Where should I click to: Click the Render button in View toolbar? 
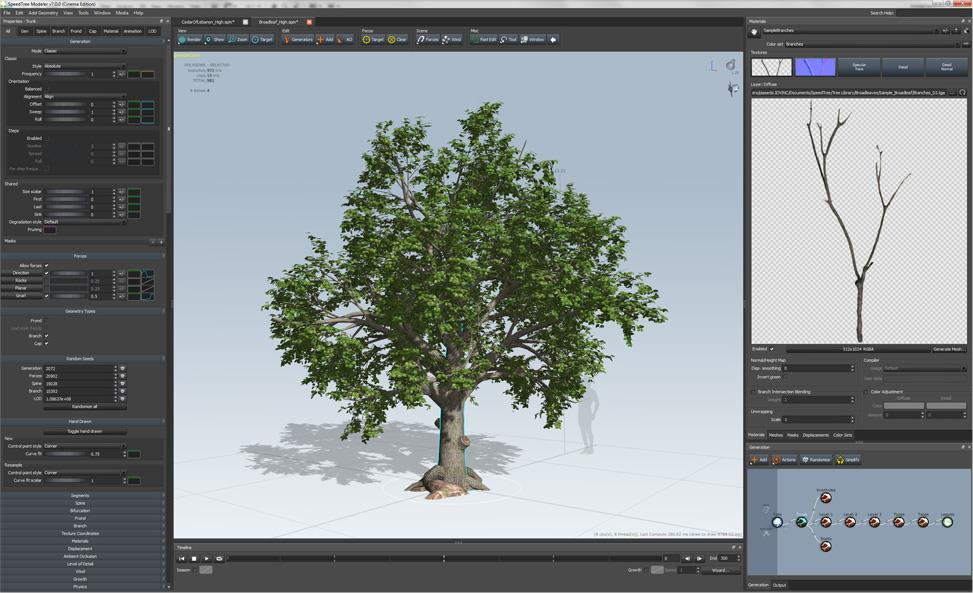pos(190,39)
